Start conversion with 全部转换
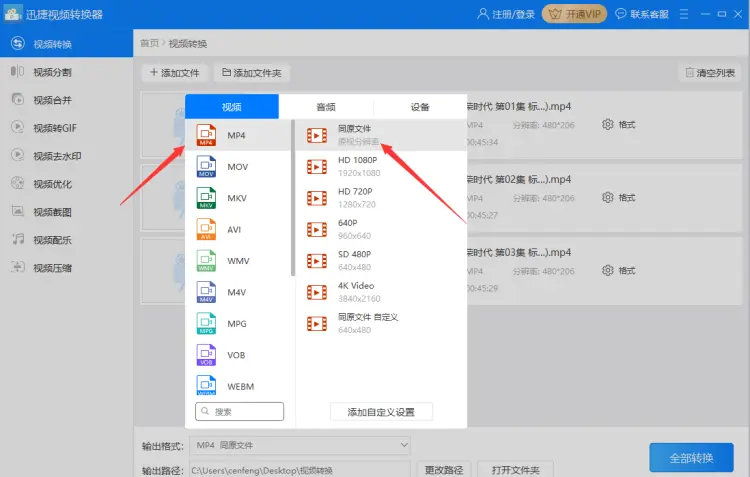750x477 pixels. pos(691,458)
